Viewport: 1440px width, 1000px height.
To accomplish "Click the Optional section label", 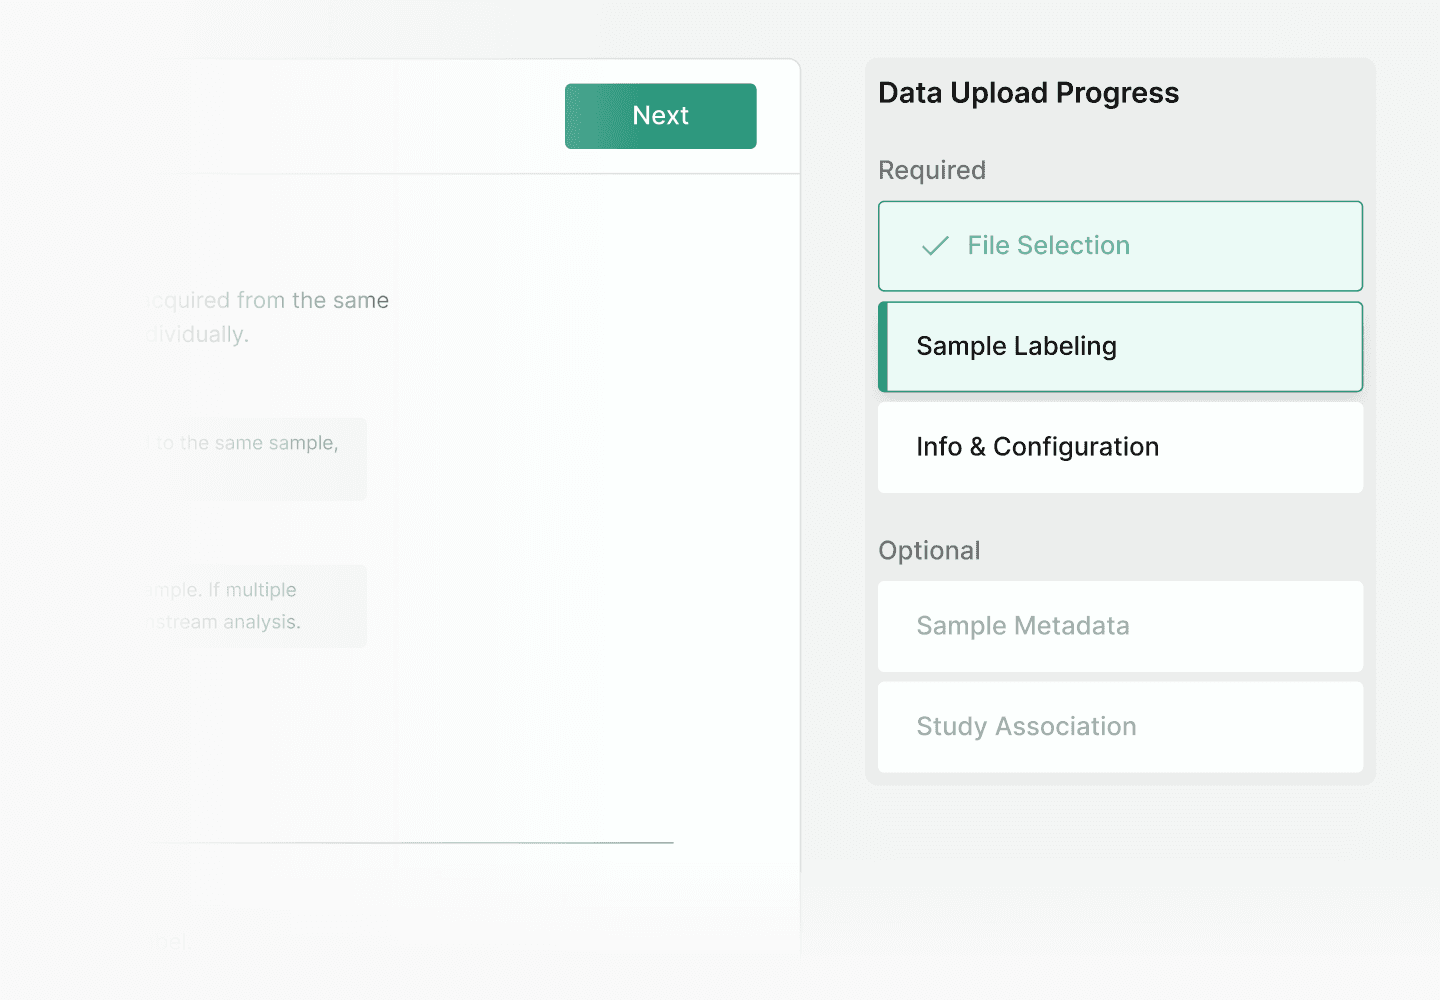I will click(929, 551).
